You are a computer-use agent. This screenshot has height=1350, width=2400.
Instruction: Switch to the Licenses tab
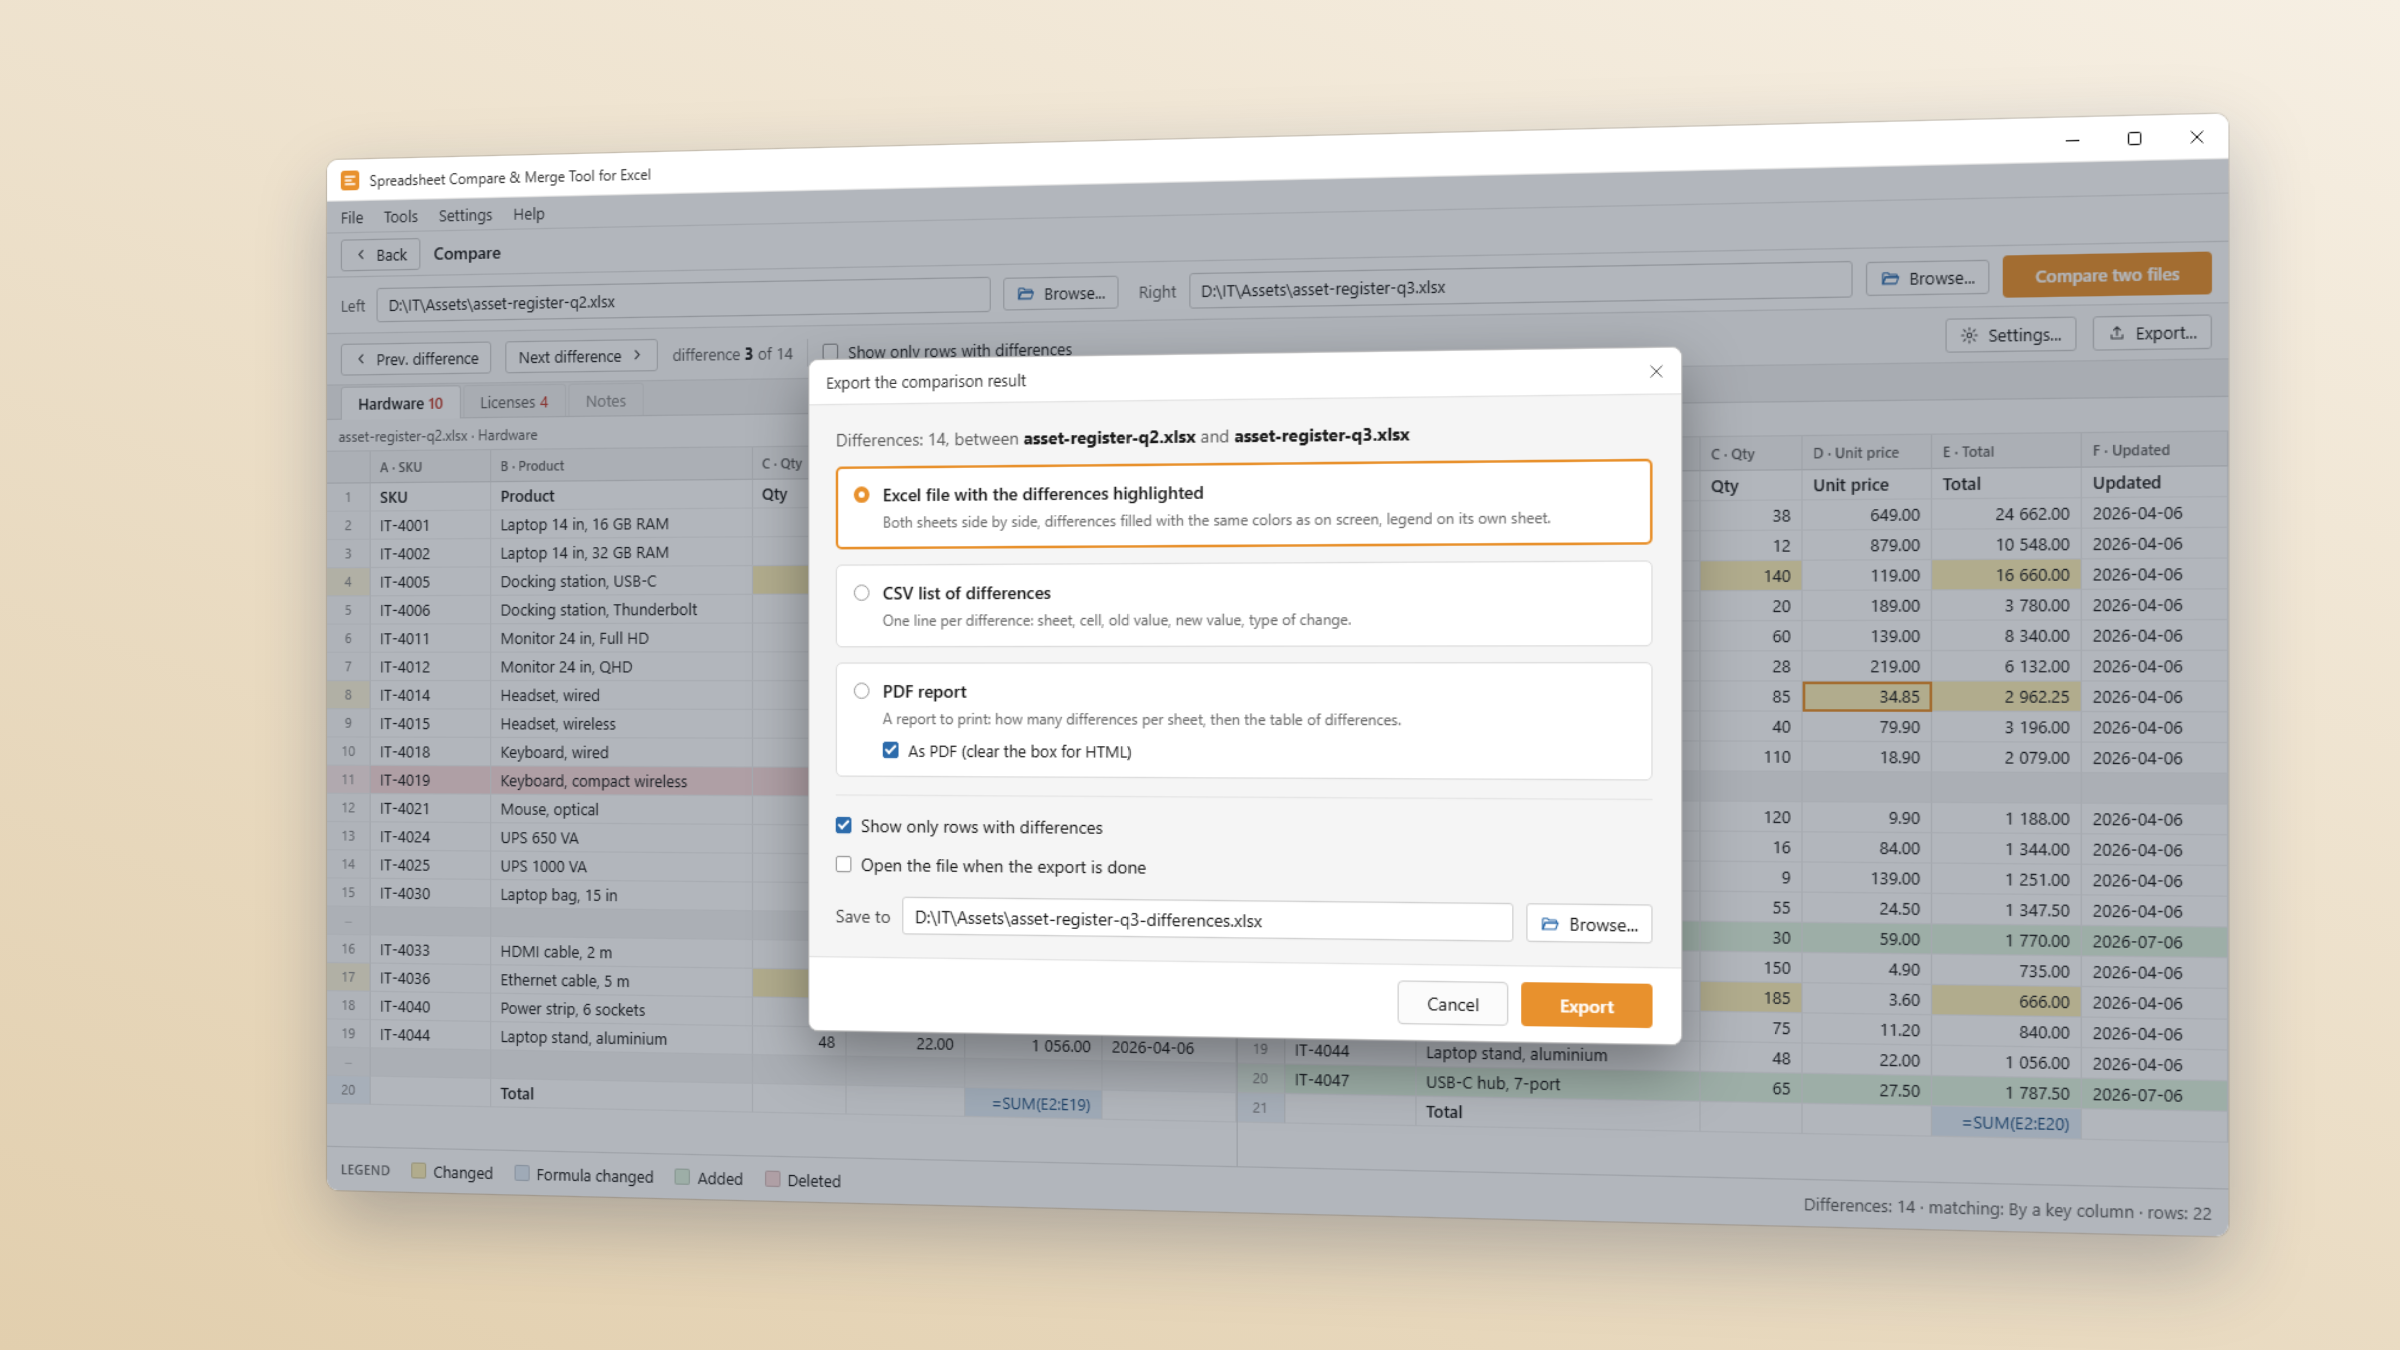514,402
